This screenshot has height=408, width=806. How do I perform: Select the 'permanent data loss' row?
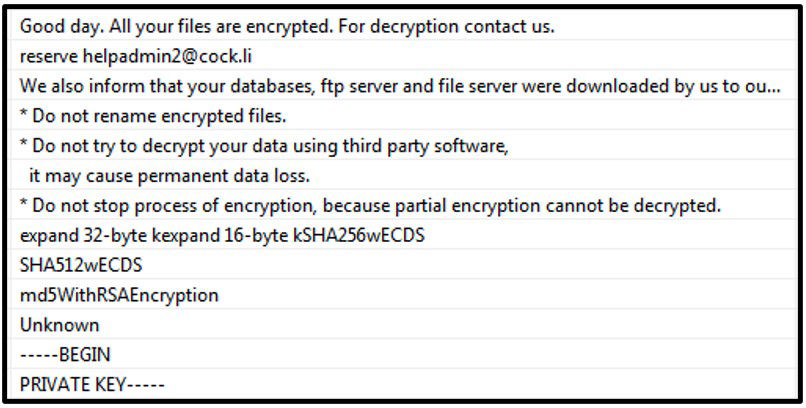tap(403, 175)
